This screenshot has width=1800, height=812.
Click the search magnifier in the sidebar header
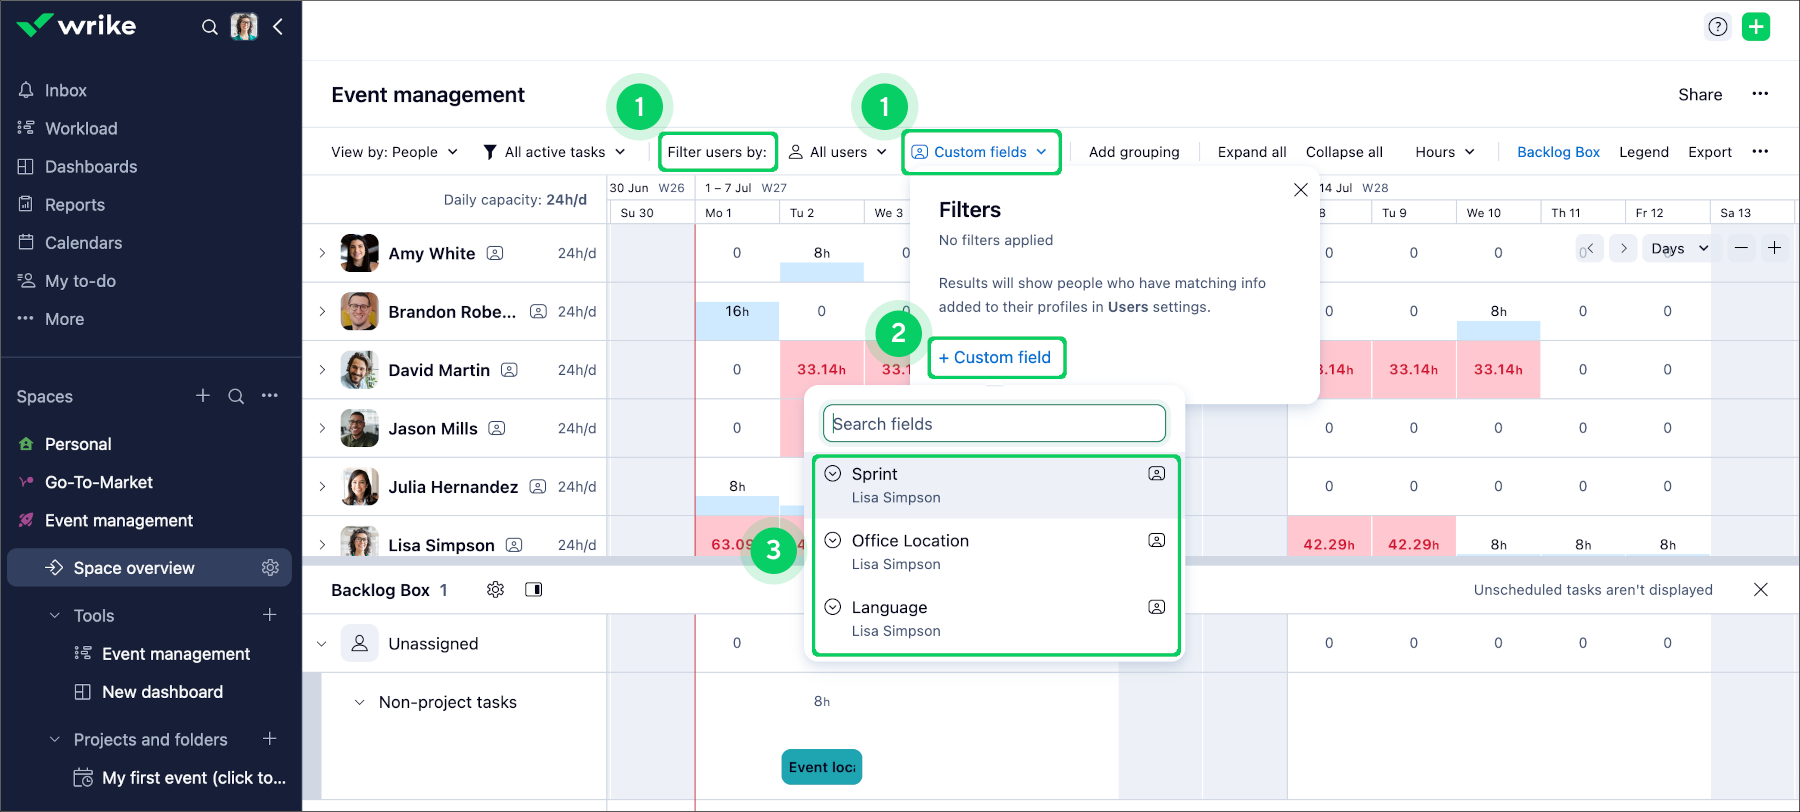pyautogui.click(x=209, y=27)
